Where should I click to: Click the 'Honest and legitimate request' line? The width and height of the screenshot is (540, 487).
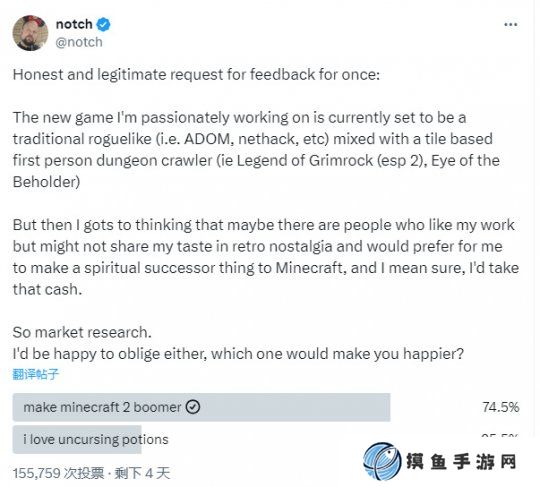pyautogui.click(x=196, y=74)
